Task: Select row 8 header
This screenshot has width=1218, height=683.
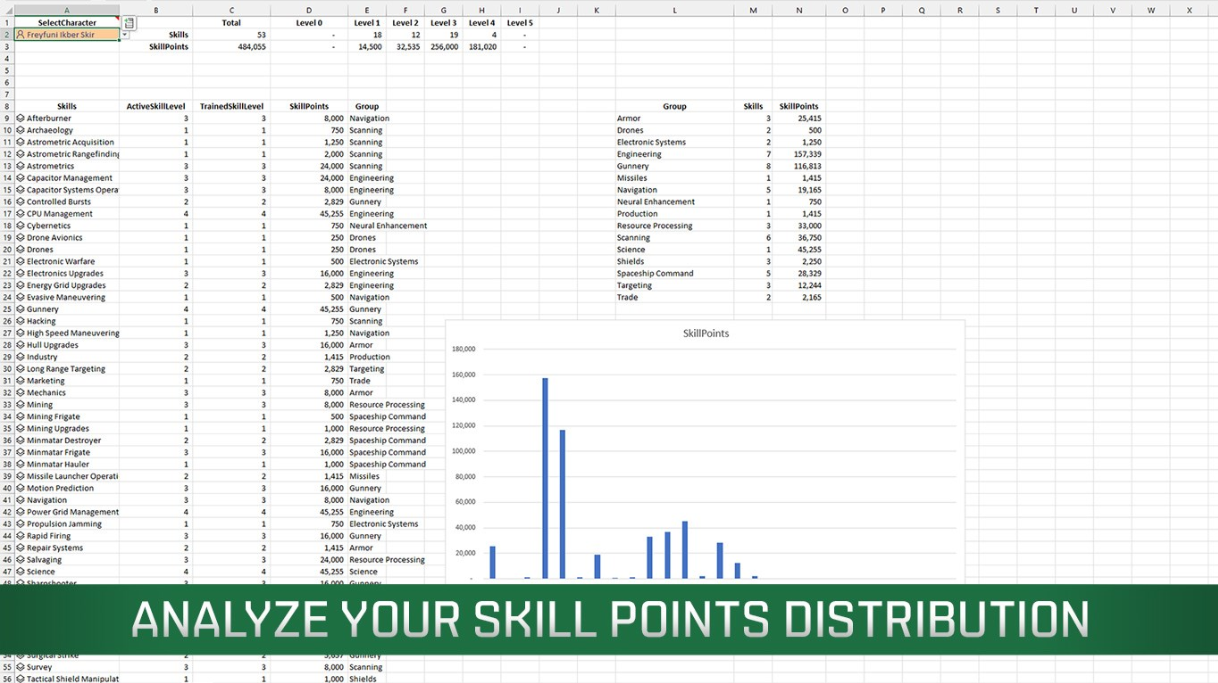Action: pyautogui.click(x=7, y=106)
